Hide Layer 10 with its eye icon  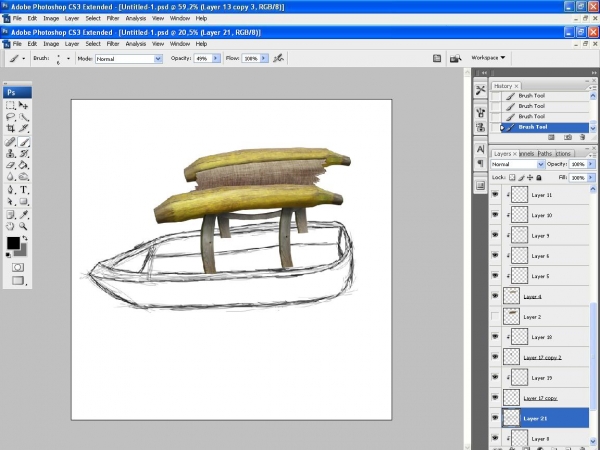[x=495, y=215]
